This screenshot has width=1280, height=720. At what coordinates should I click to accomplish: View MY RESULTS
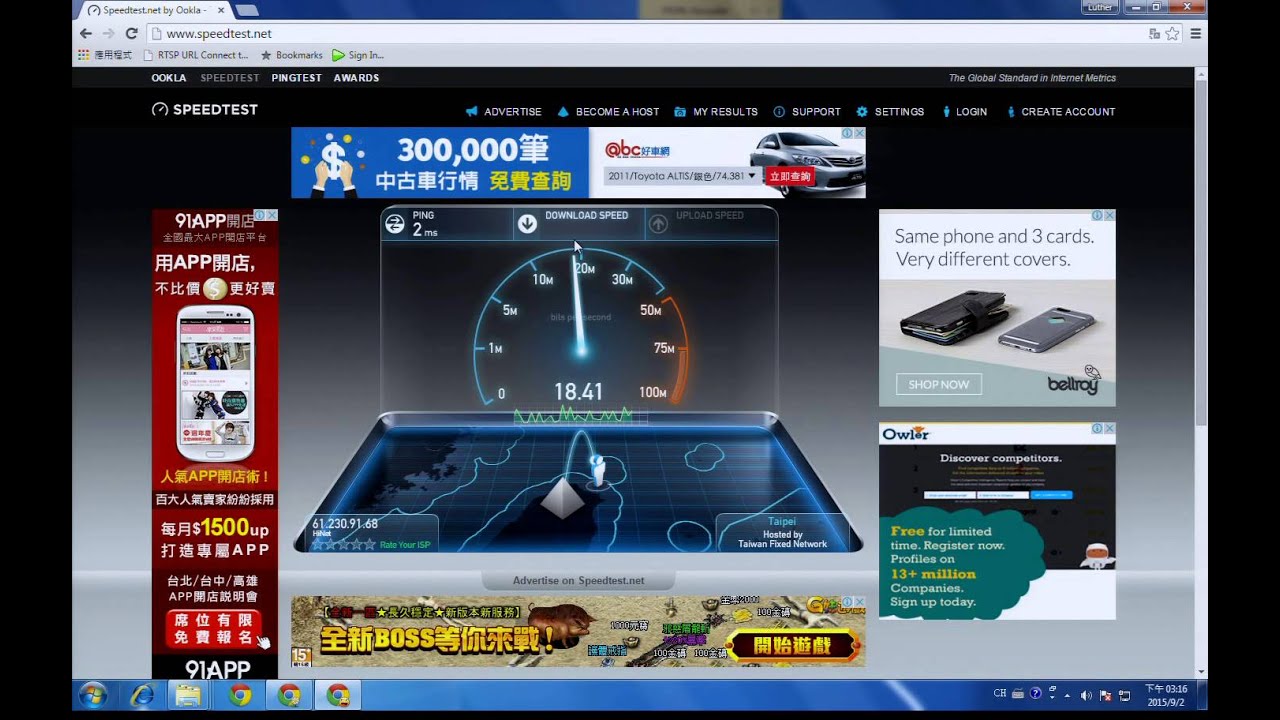point(716,112)
